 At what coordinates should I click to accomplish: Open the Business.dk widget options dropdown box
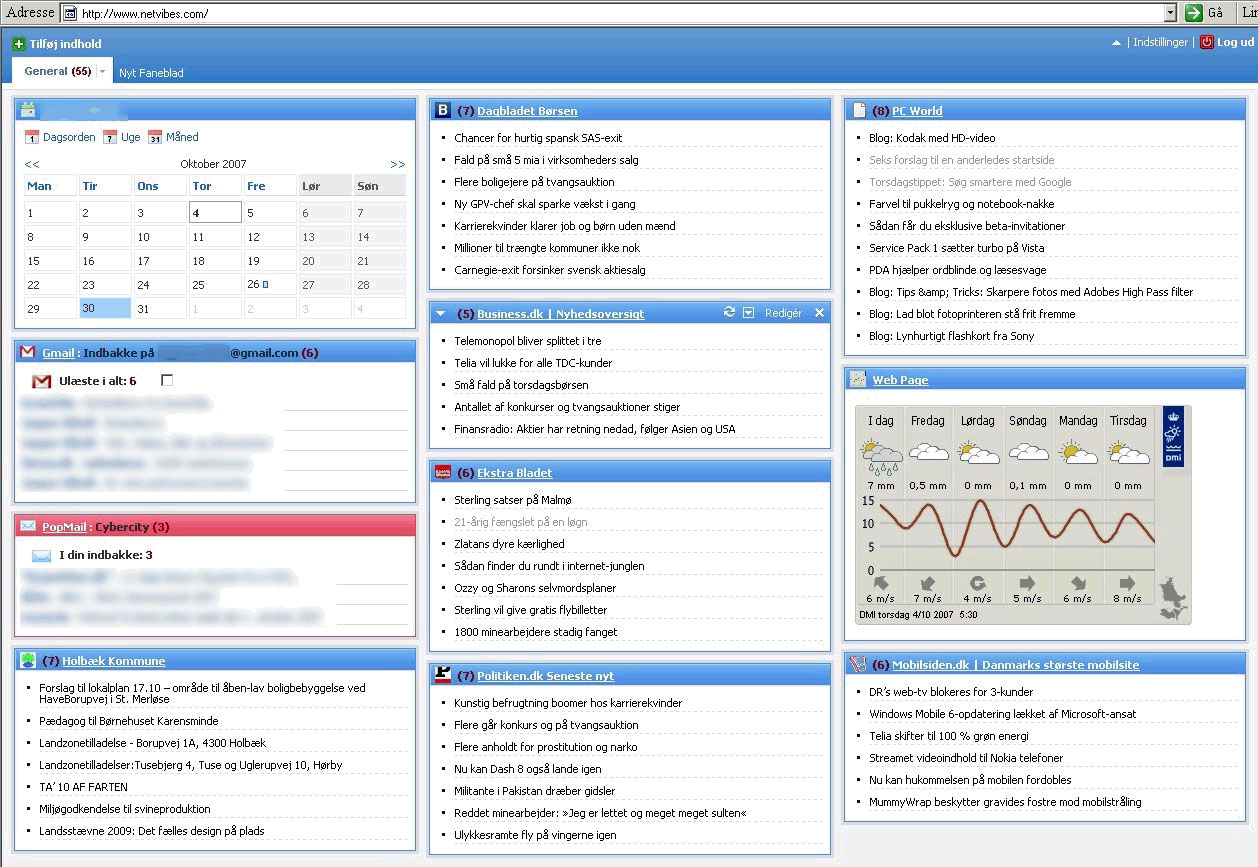[749, 313]
